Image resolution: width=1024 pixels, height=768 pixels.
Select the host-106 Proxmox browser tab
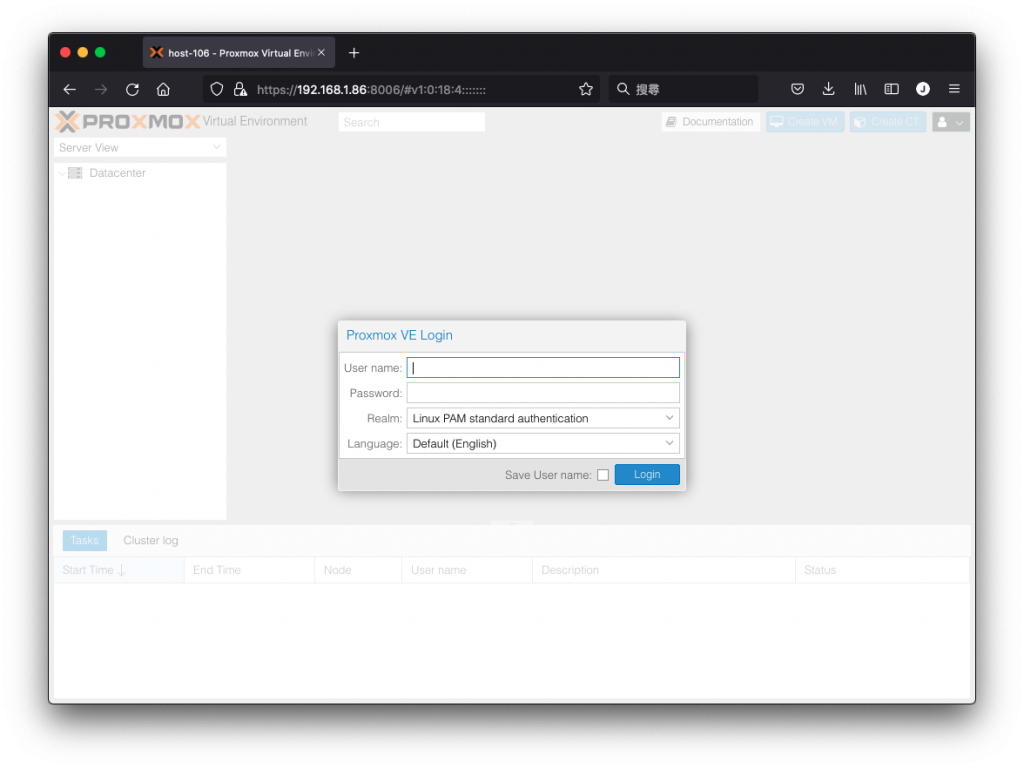point(238,53)
